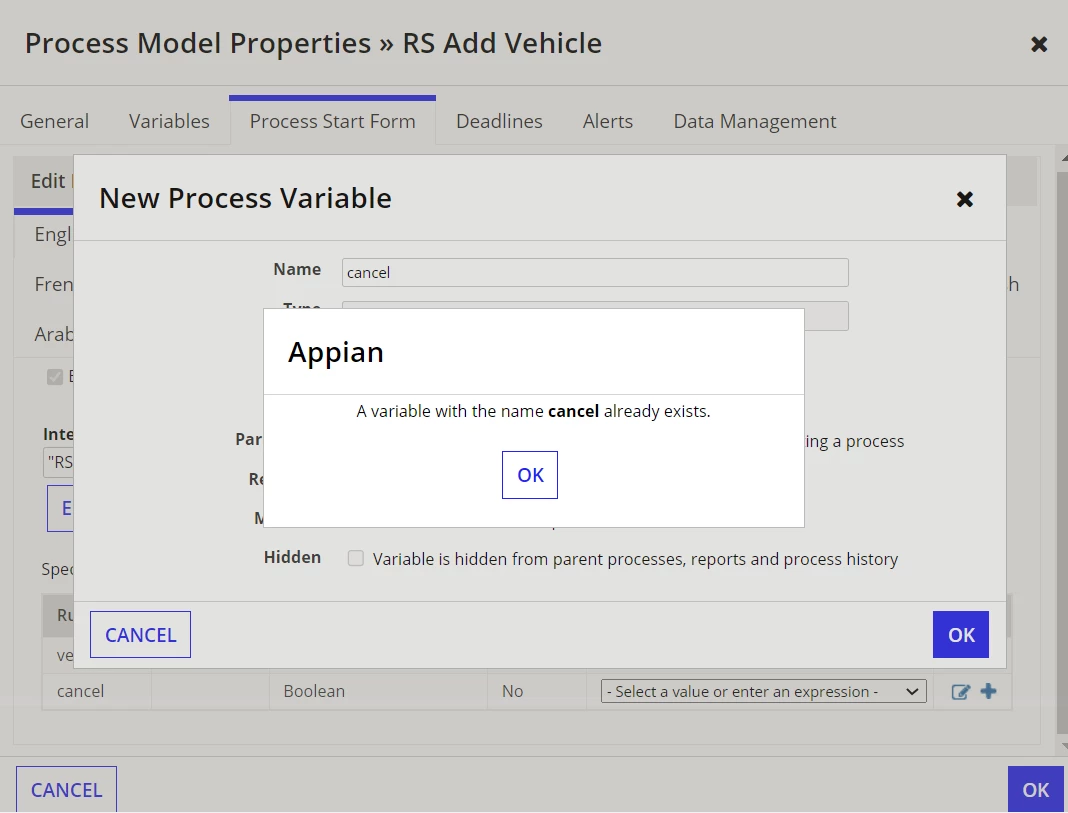Close the Process Model Properties window
Viewport: 1068px width, 813px height.
click(x=1039, y=44)
